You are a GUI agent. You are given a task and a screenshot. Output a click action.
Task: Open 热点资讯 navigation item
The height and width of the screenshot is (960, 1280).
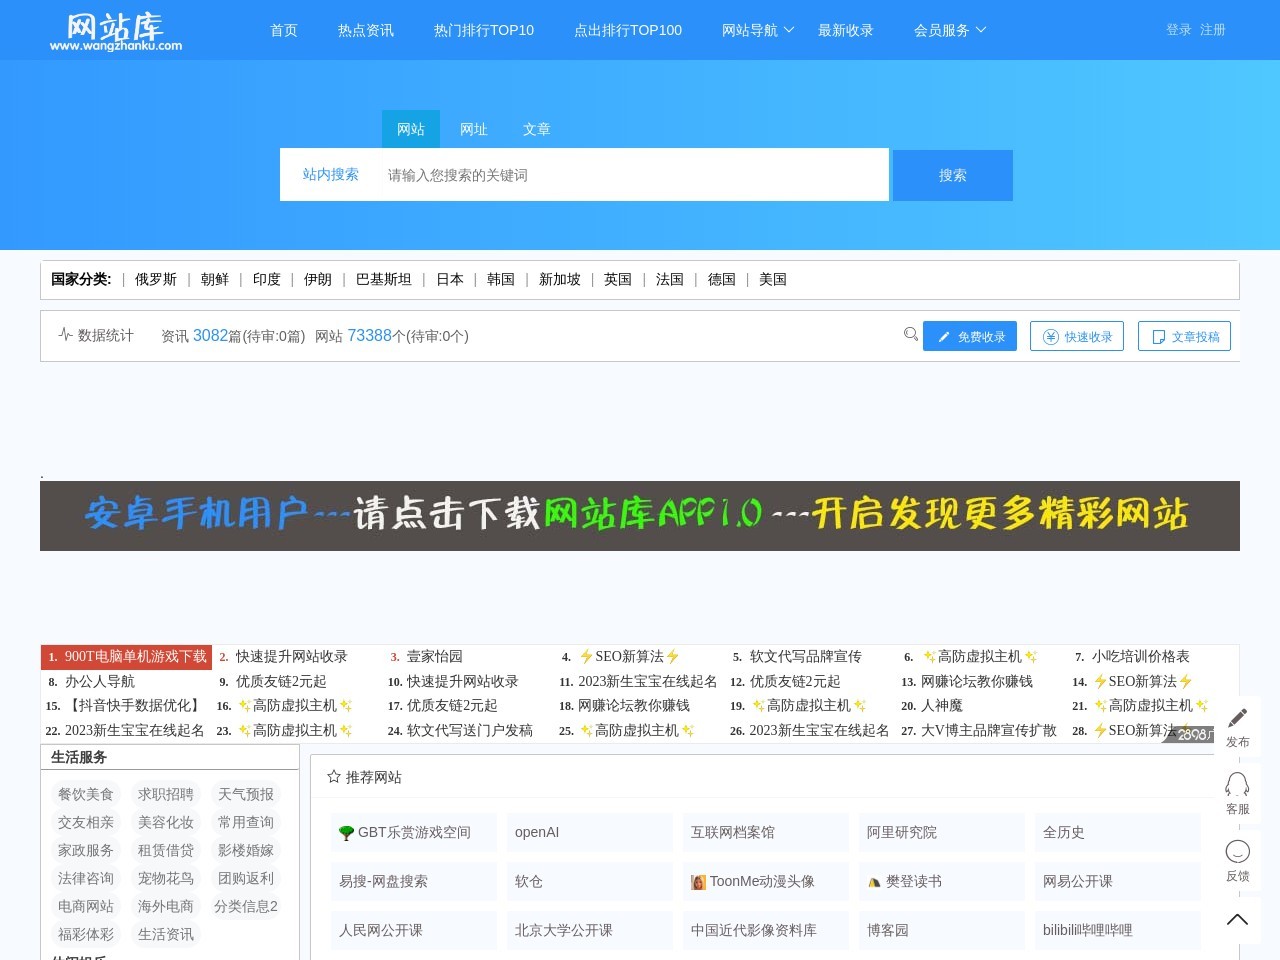point(366,30)
